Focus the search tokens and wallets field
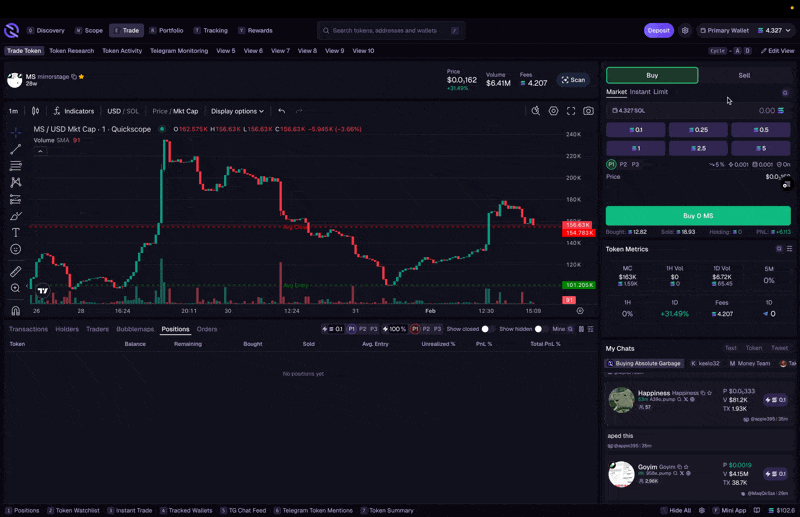The image size is (800, 517). click(391, 31)
